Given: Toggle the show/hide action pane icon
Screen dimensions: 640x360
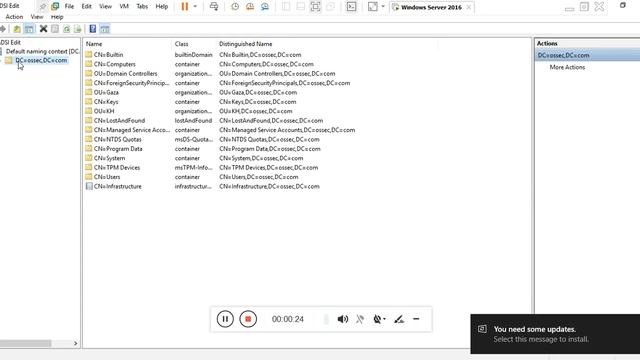Looking at the screenshot, I should click(x=105, y=29).
